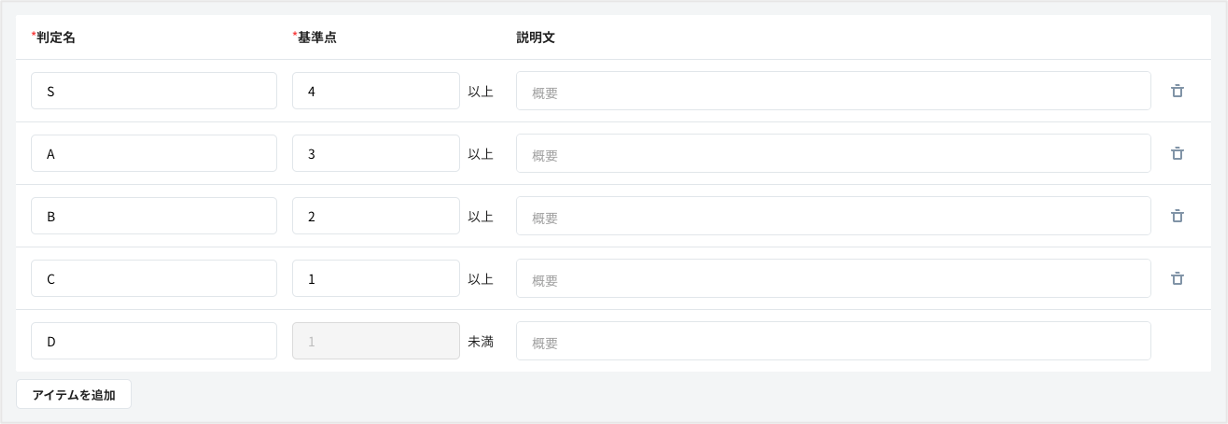Edit the 基準点 field with value 3
Screen dimensions: 1228x424
point(376,154)
